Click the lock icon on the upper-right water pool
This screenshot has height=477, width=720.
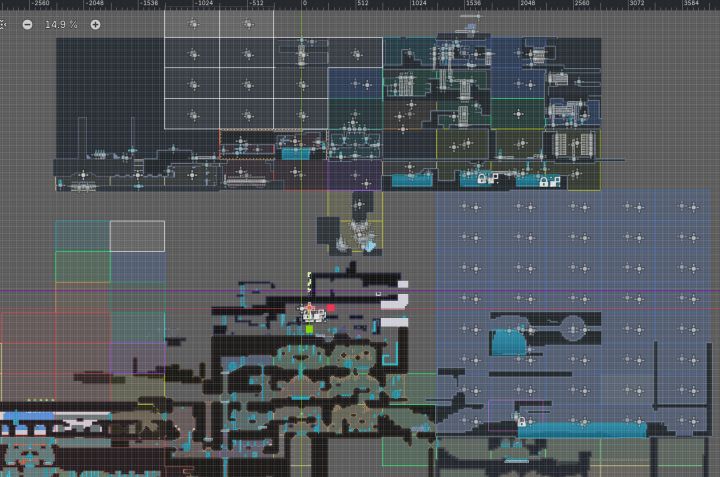(x=544, y=182)
